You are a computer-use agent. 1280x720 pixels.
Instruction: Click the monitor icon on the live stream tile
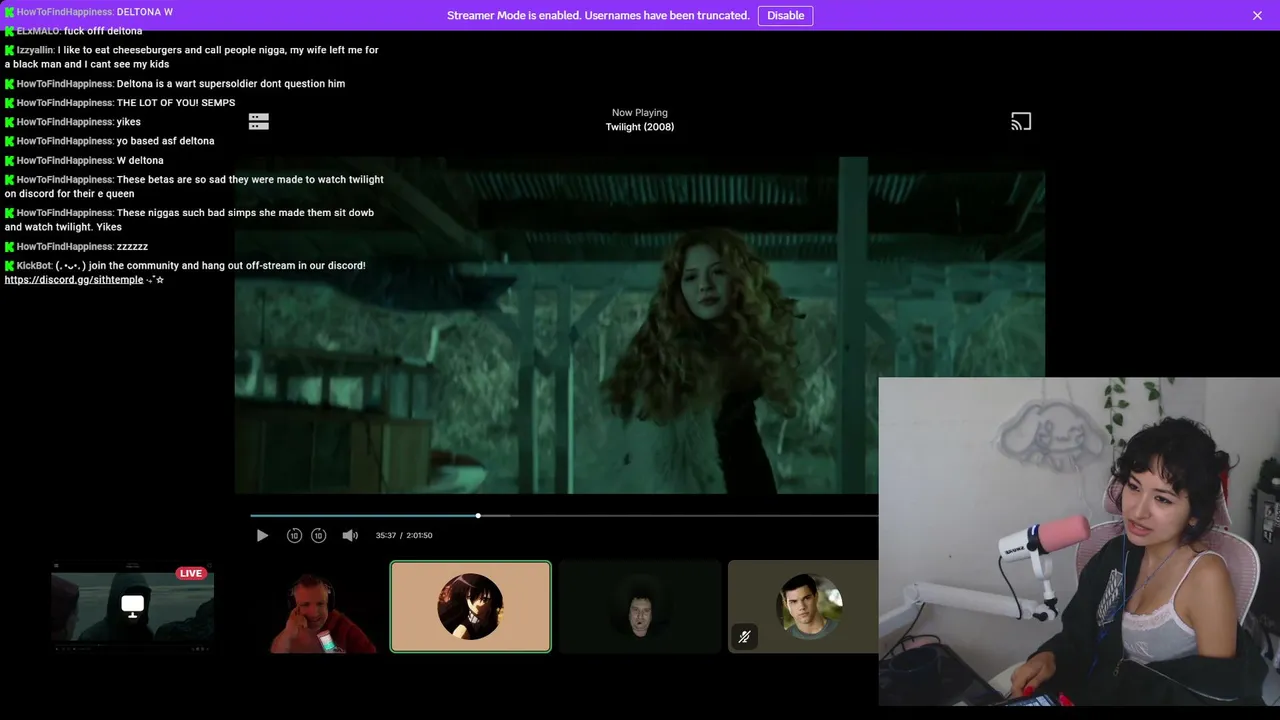[x=132, y=605]
